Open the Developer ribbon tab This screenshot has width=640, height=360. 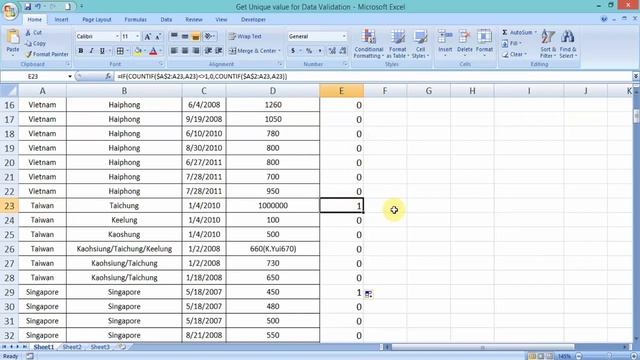coord(253,19)
